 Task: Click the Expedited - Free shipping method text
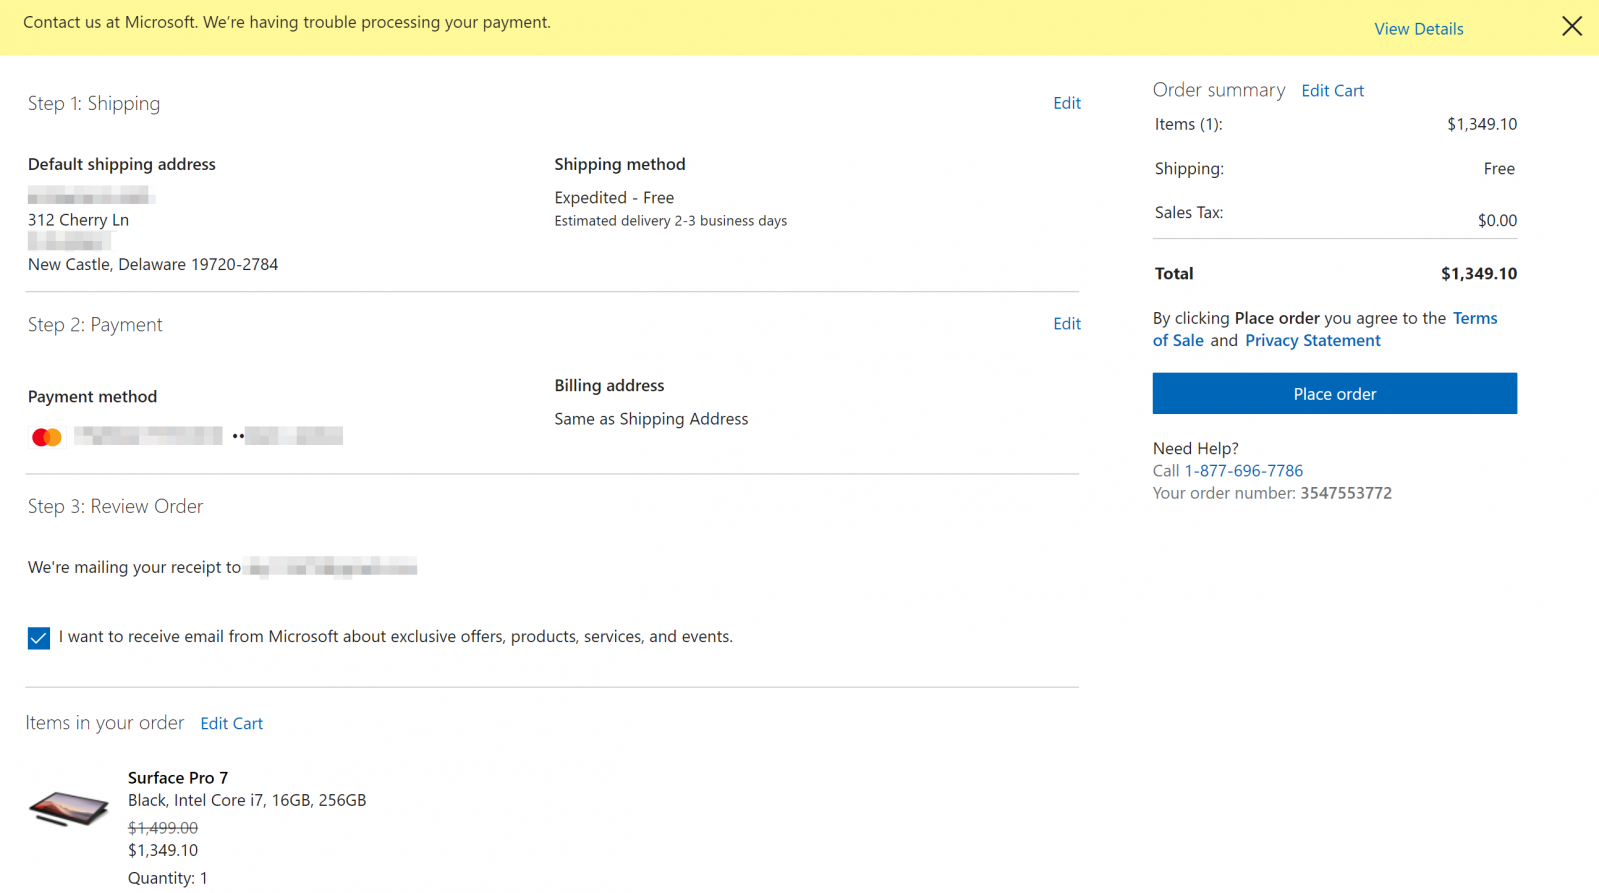(614, 198)
